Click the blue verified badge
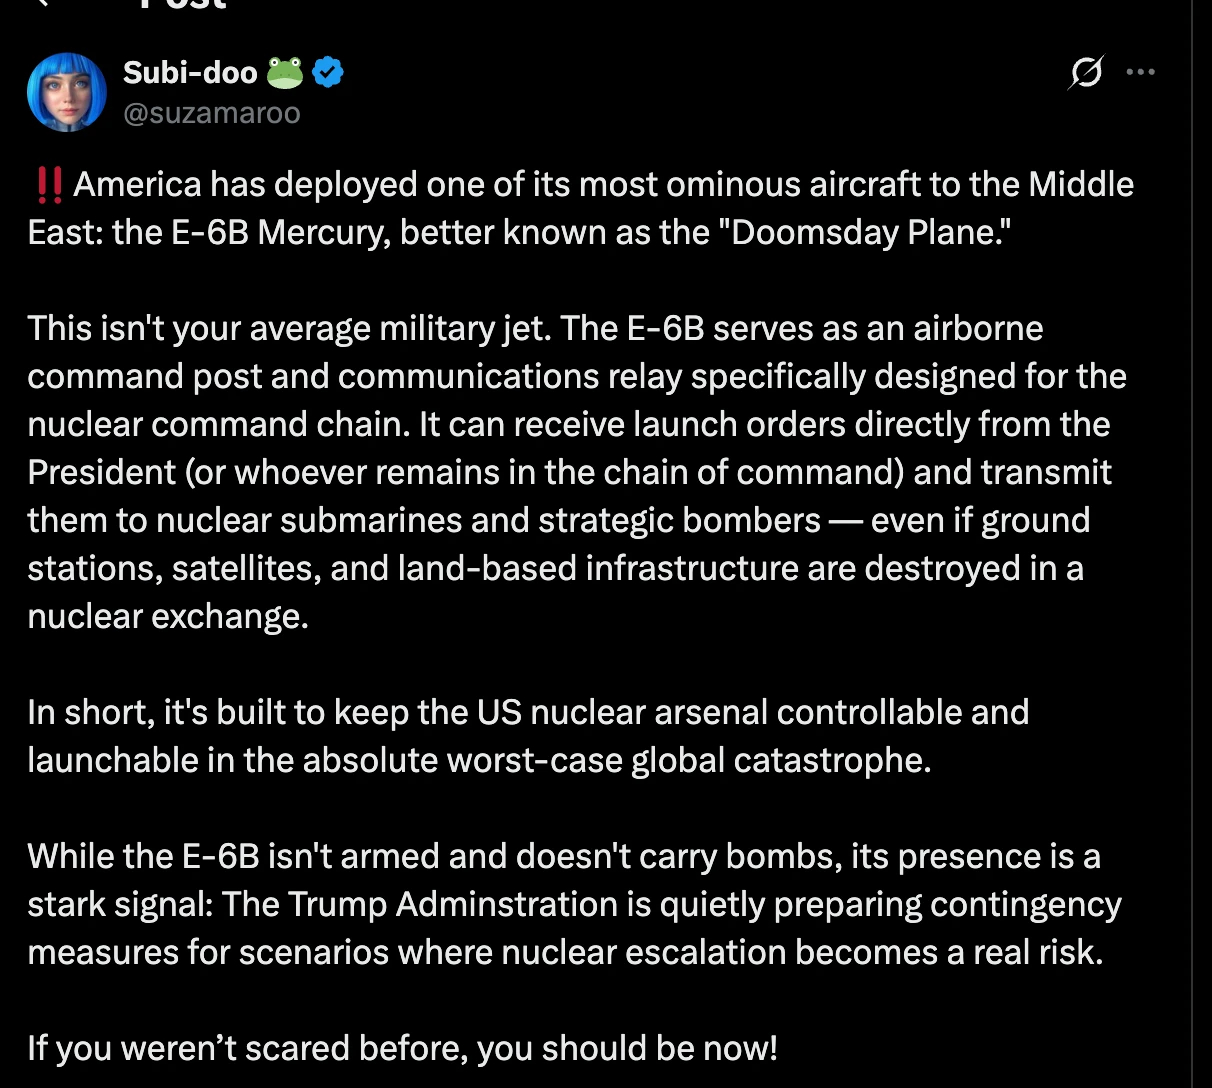The width and height of the screenshot is (1212, 1088). pos(328,72)
